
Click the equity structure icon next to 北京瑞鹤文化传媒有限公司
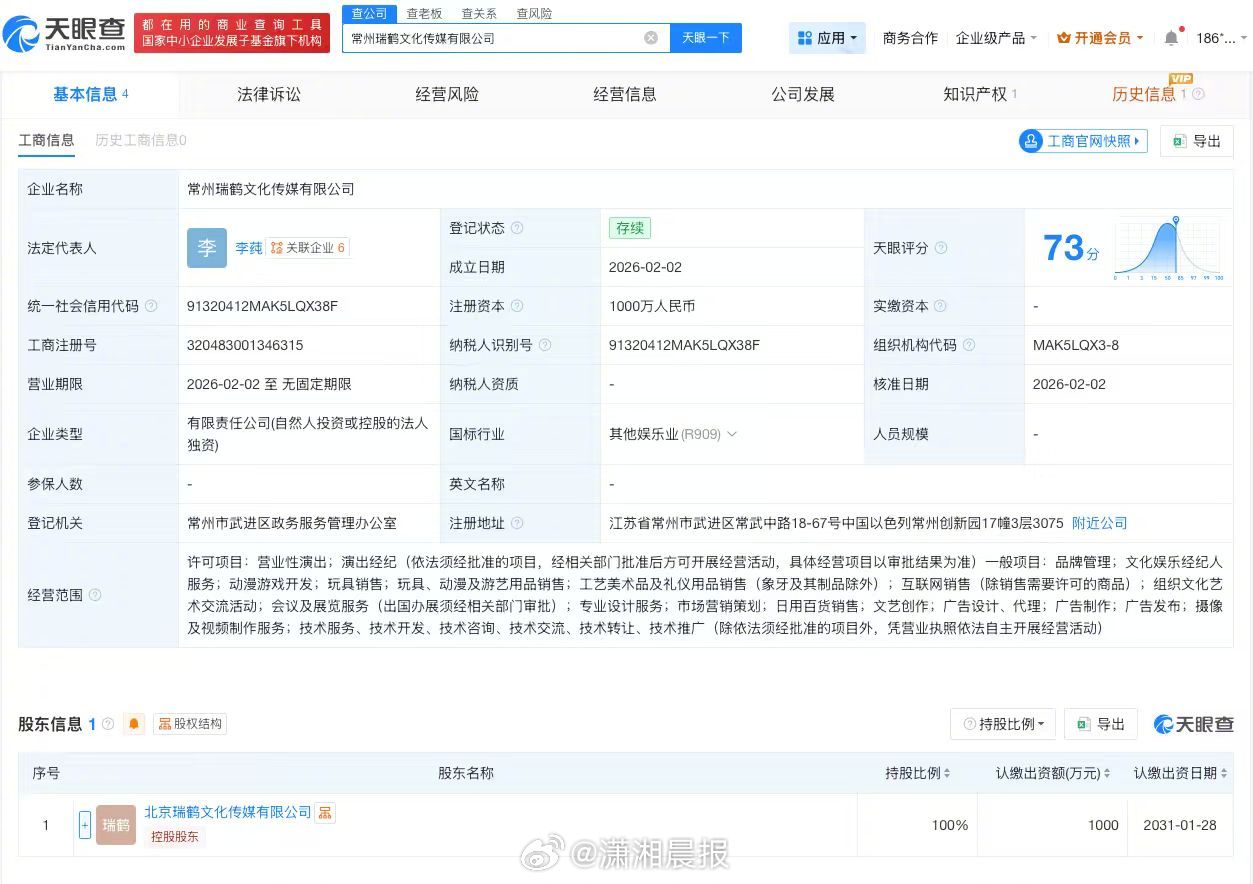click(325, 813)
